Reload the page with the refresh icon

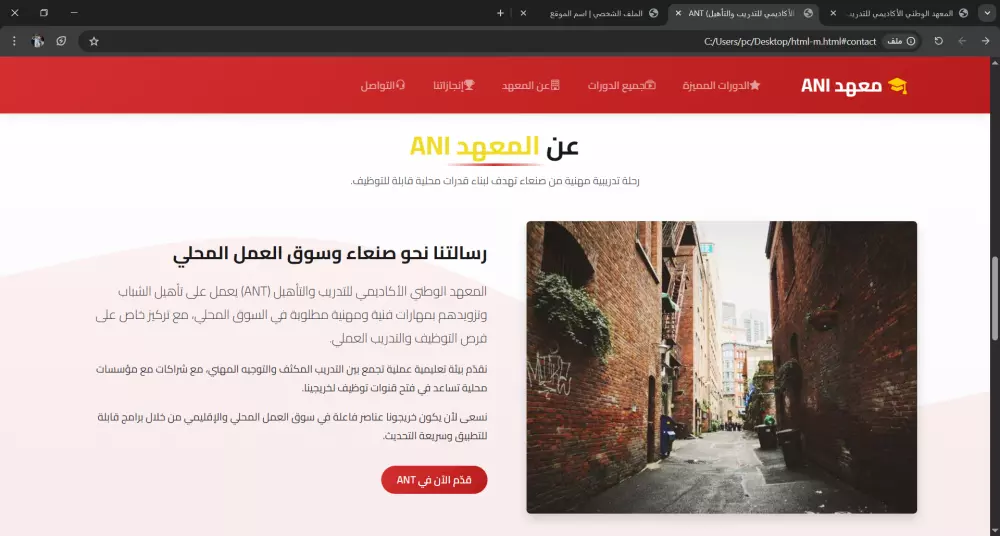[938, 41]
